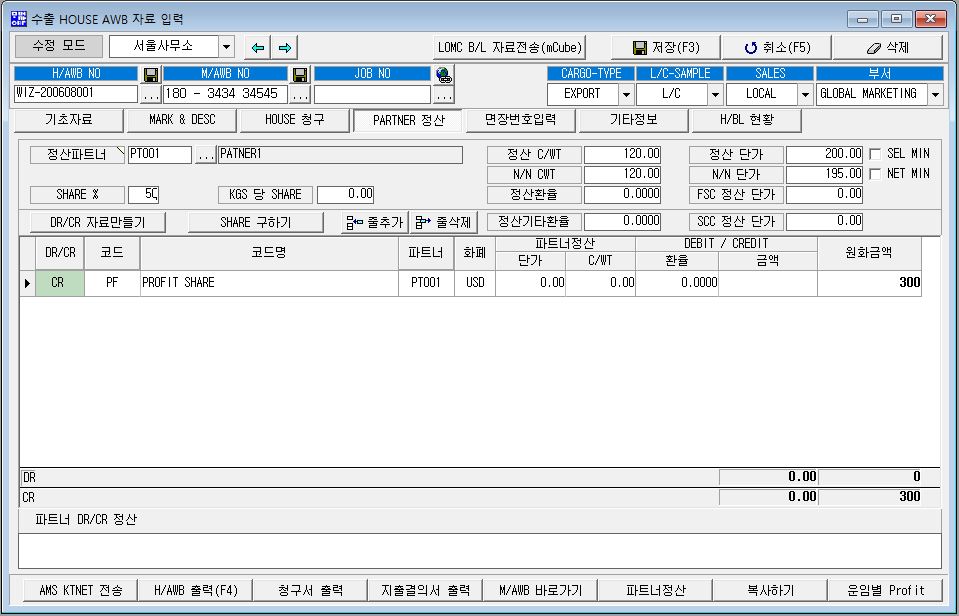Click globe link icon beside JOB NO
959x616 pixels.
[444, 75]
